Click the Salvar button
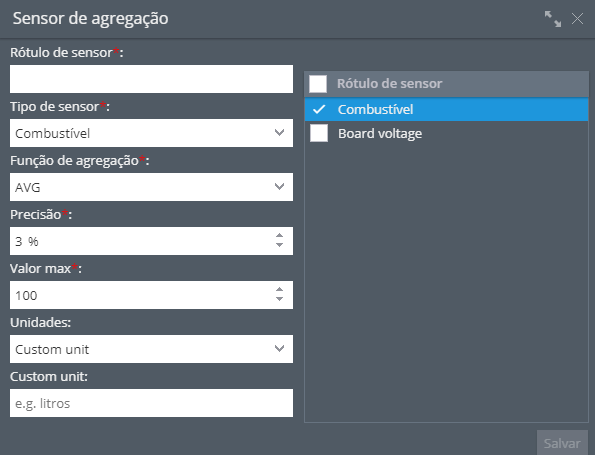 point(562,442)
